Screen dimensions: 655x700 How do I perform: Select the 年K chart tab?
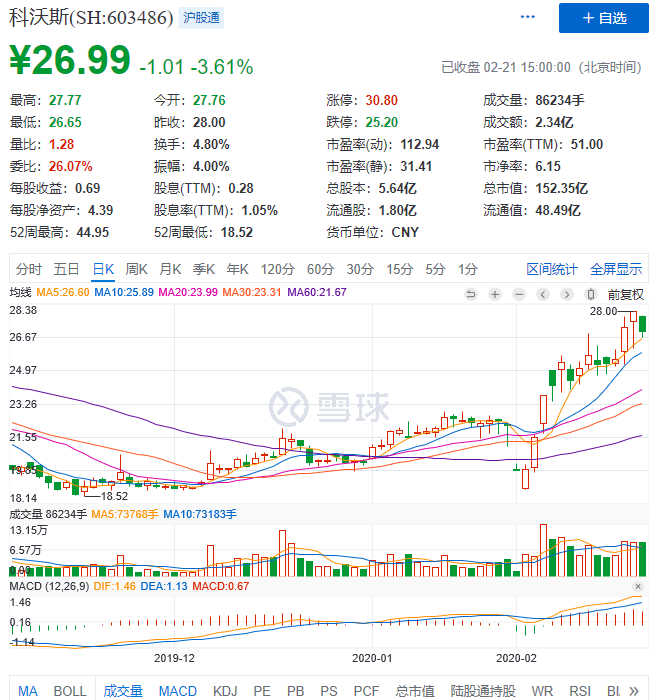click(x=238, y=269)
